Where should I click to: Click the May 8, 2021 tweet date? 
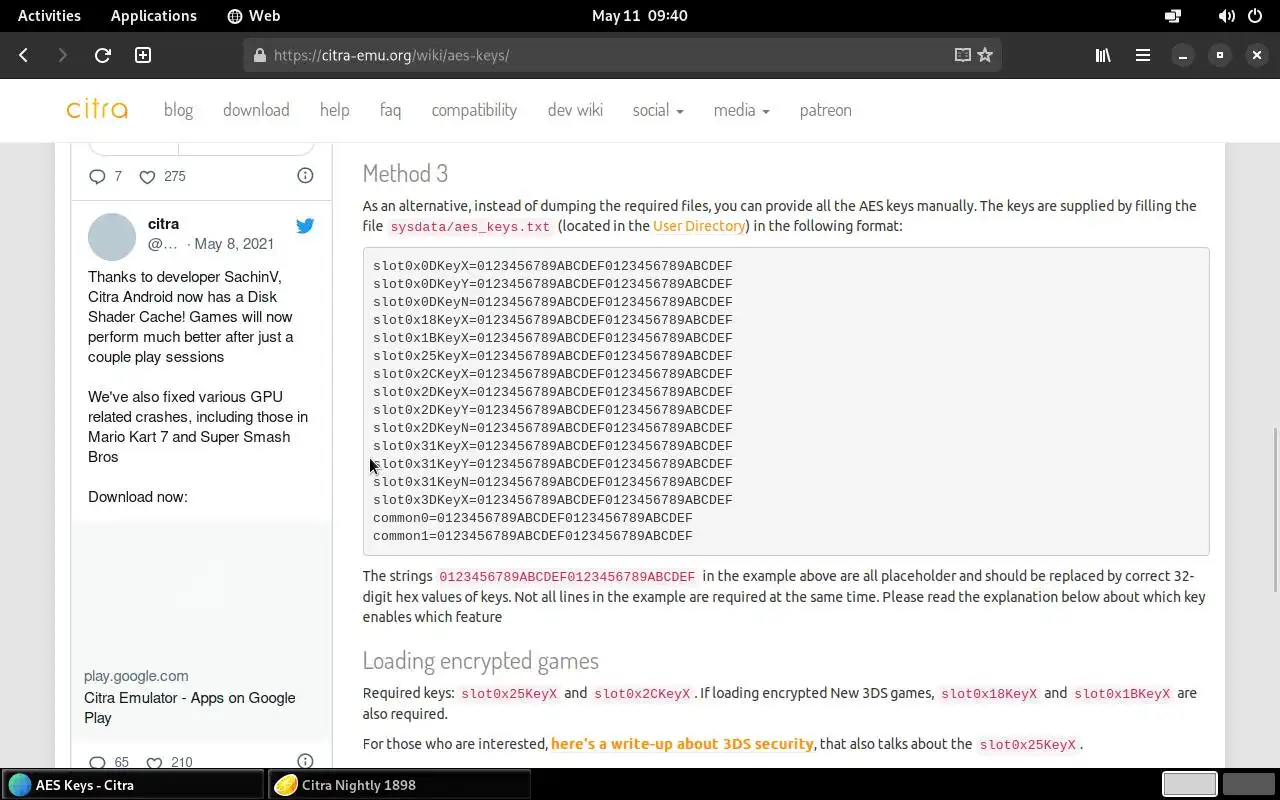point(234,244)
